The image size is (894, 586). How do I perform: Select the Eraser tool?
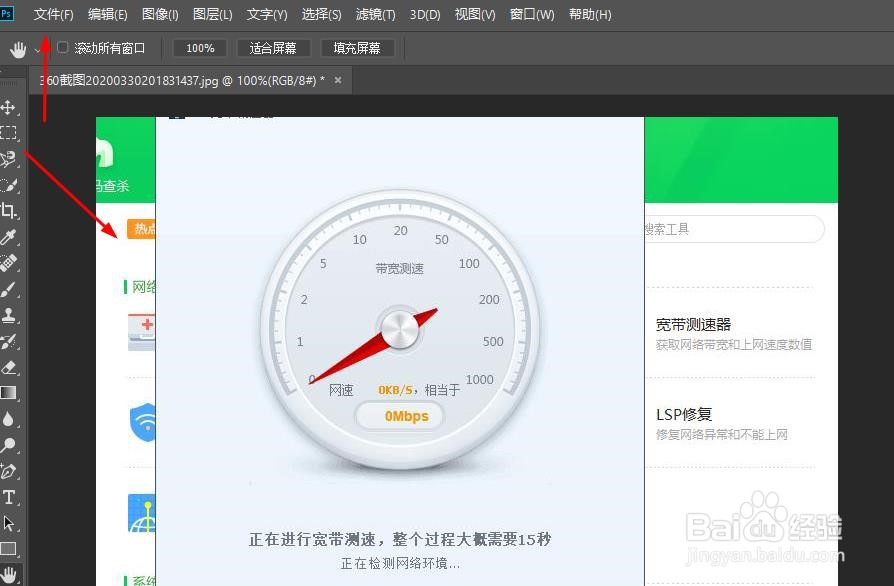(x=10, y=367)
